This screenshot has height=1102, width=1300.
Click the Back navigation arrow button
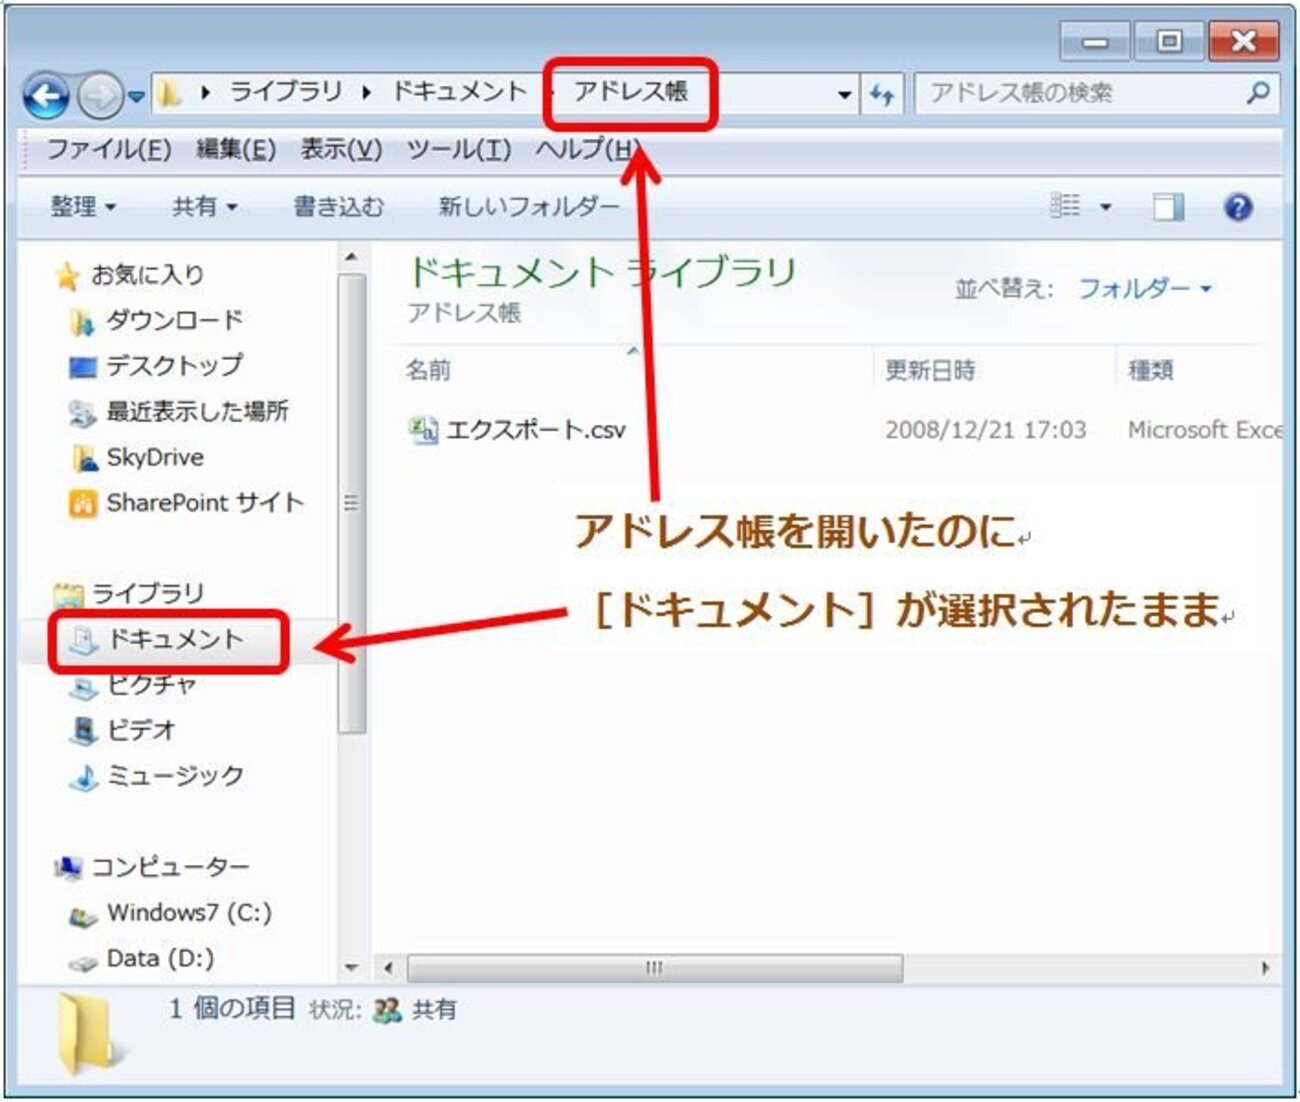(46, 96)
